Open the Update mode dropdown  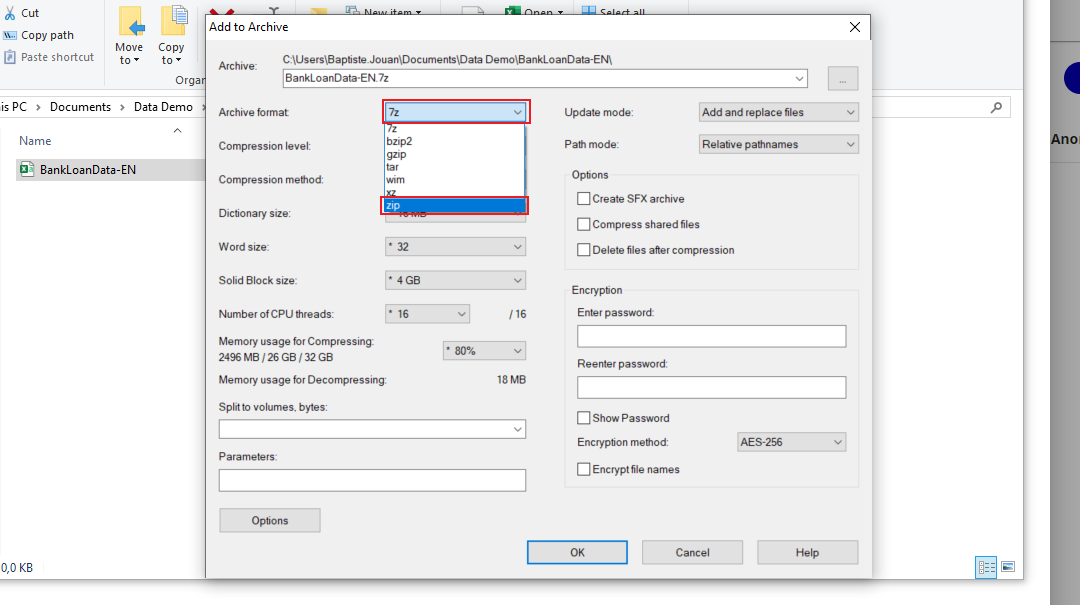[x=778, y=112]
